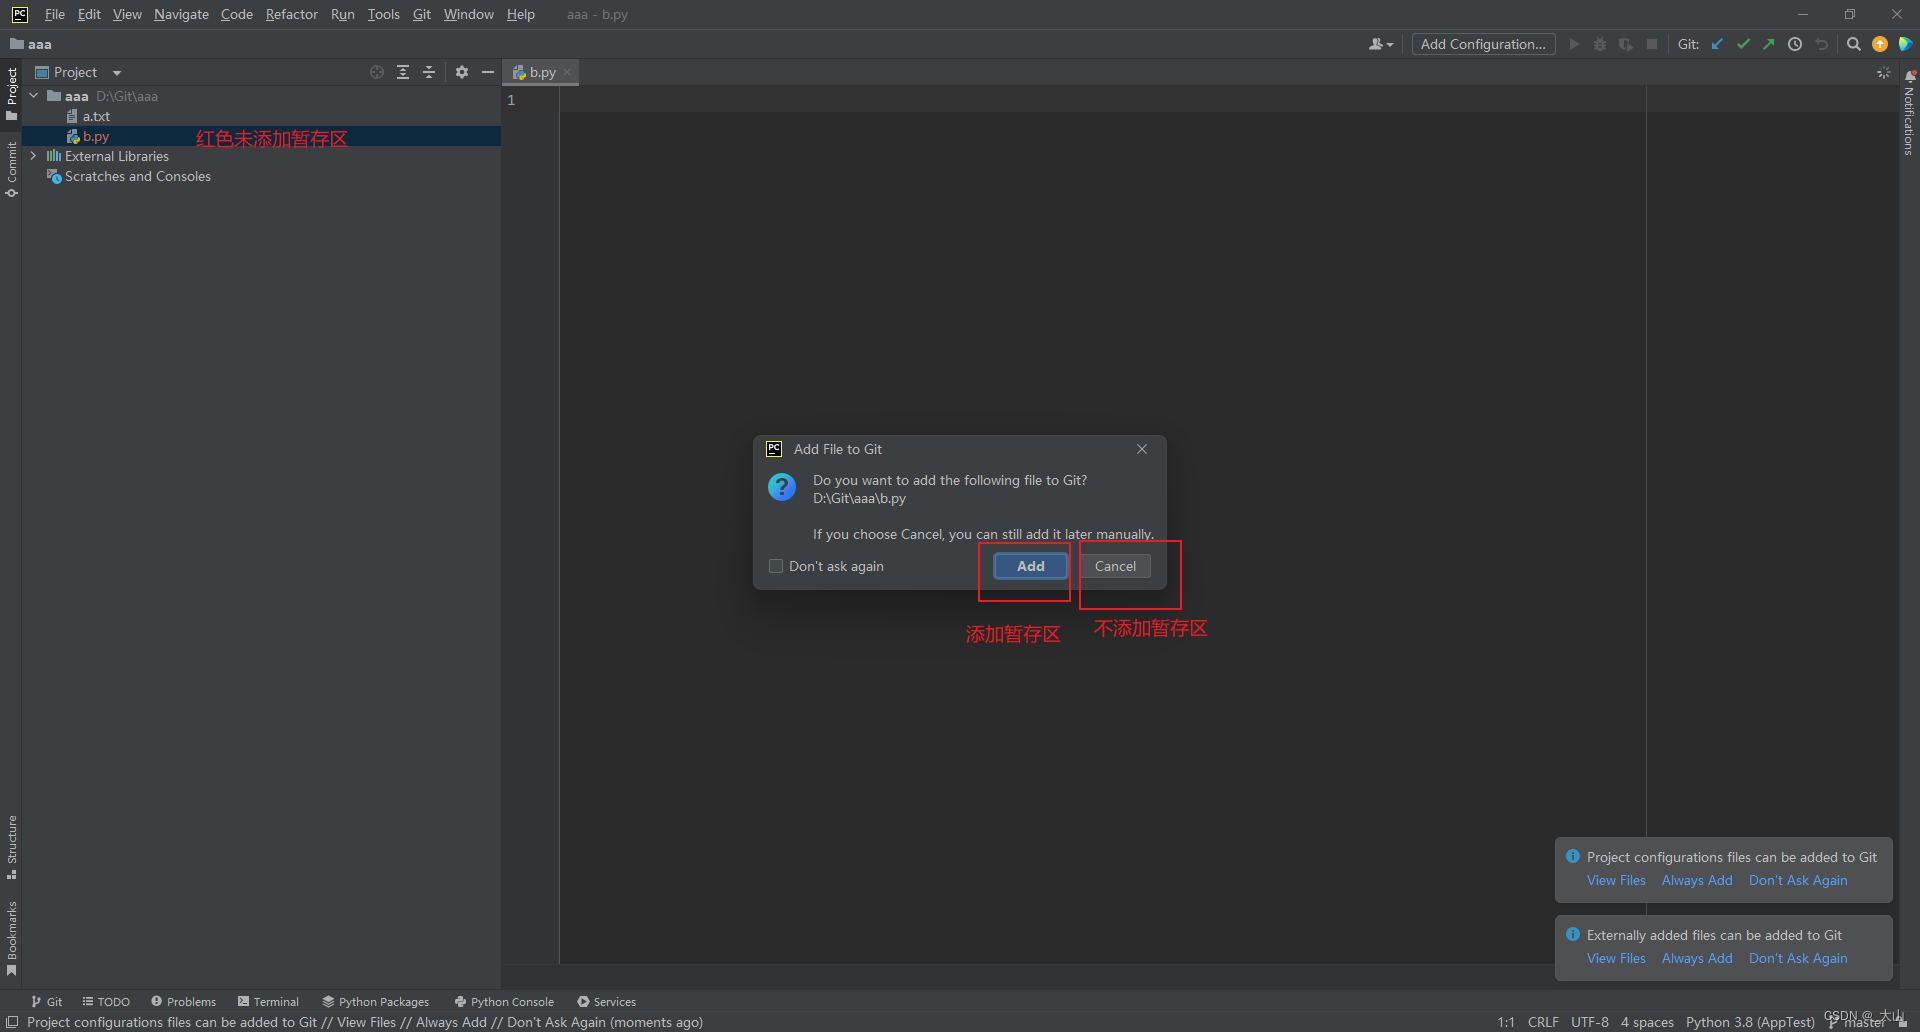Click the Git push arrow icon

[x=1769, y=44]
